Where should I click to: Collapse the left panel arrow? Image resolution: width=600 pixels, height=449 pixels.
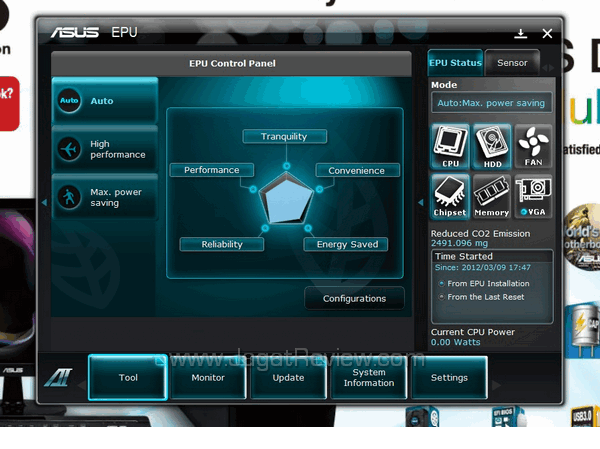[44, 202]
